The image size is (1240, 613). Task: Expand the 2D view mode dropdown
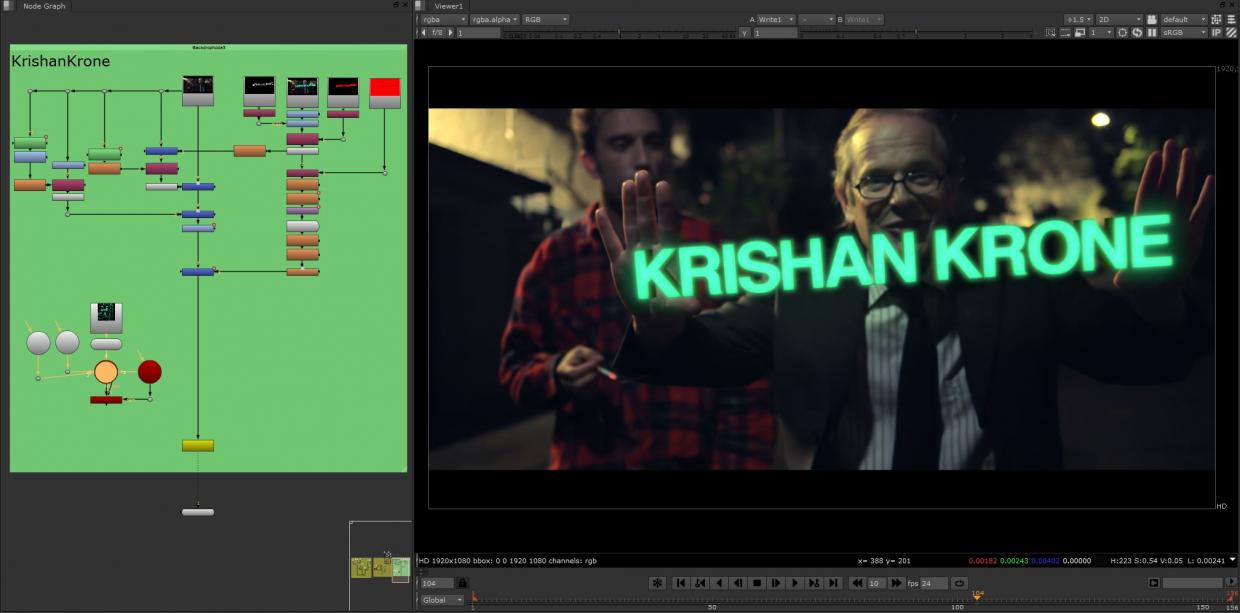point(1121,19)
